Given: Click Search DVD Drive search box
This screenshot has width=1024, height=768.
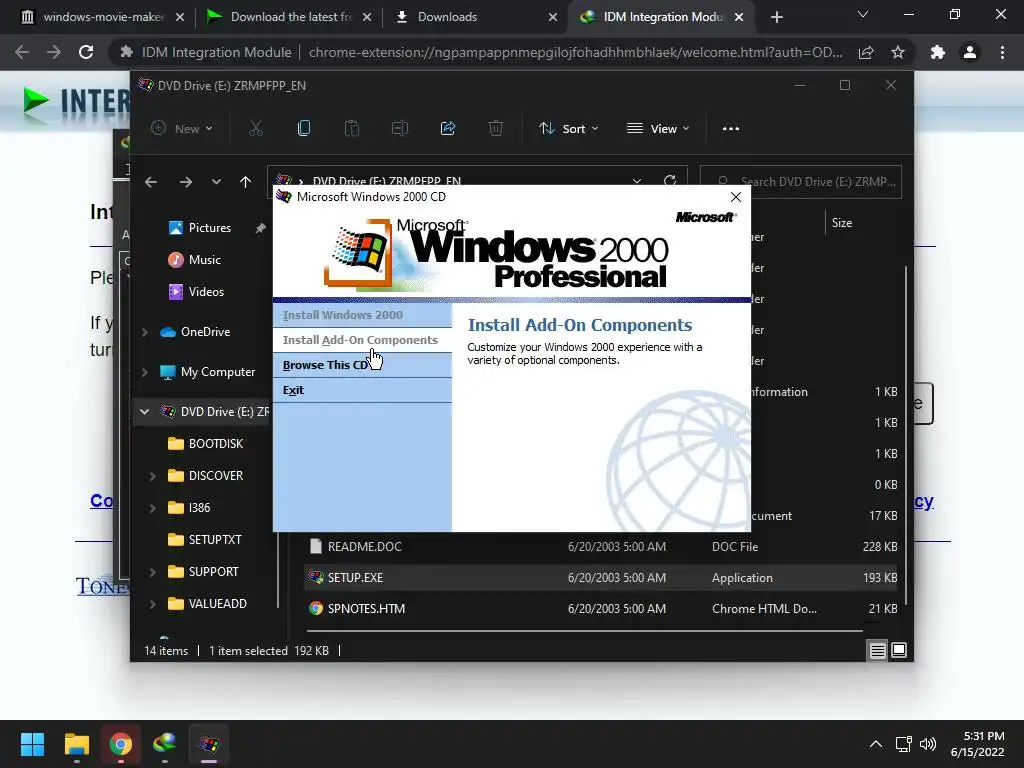Looking at the screenshot, I should [x=801, y=182].
